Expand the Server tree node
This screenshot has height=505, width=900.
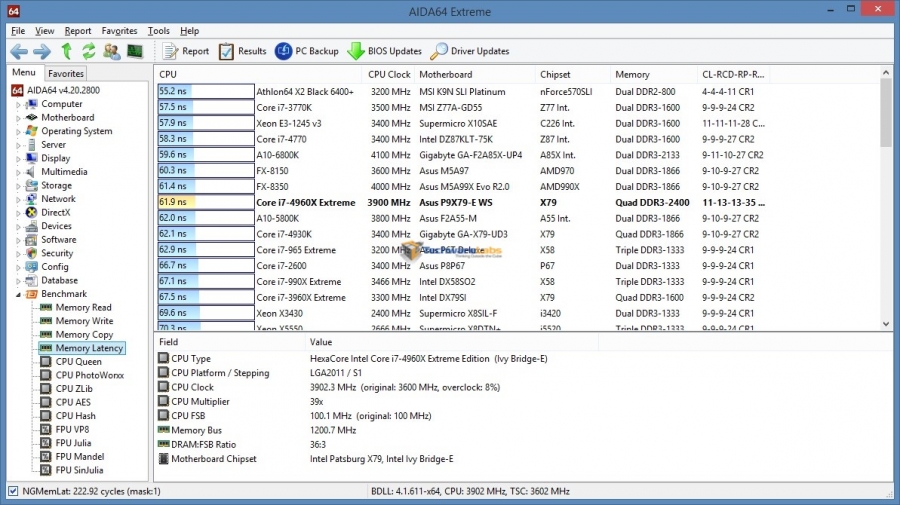tap(18, 145)
